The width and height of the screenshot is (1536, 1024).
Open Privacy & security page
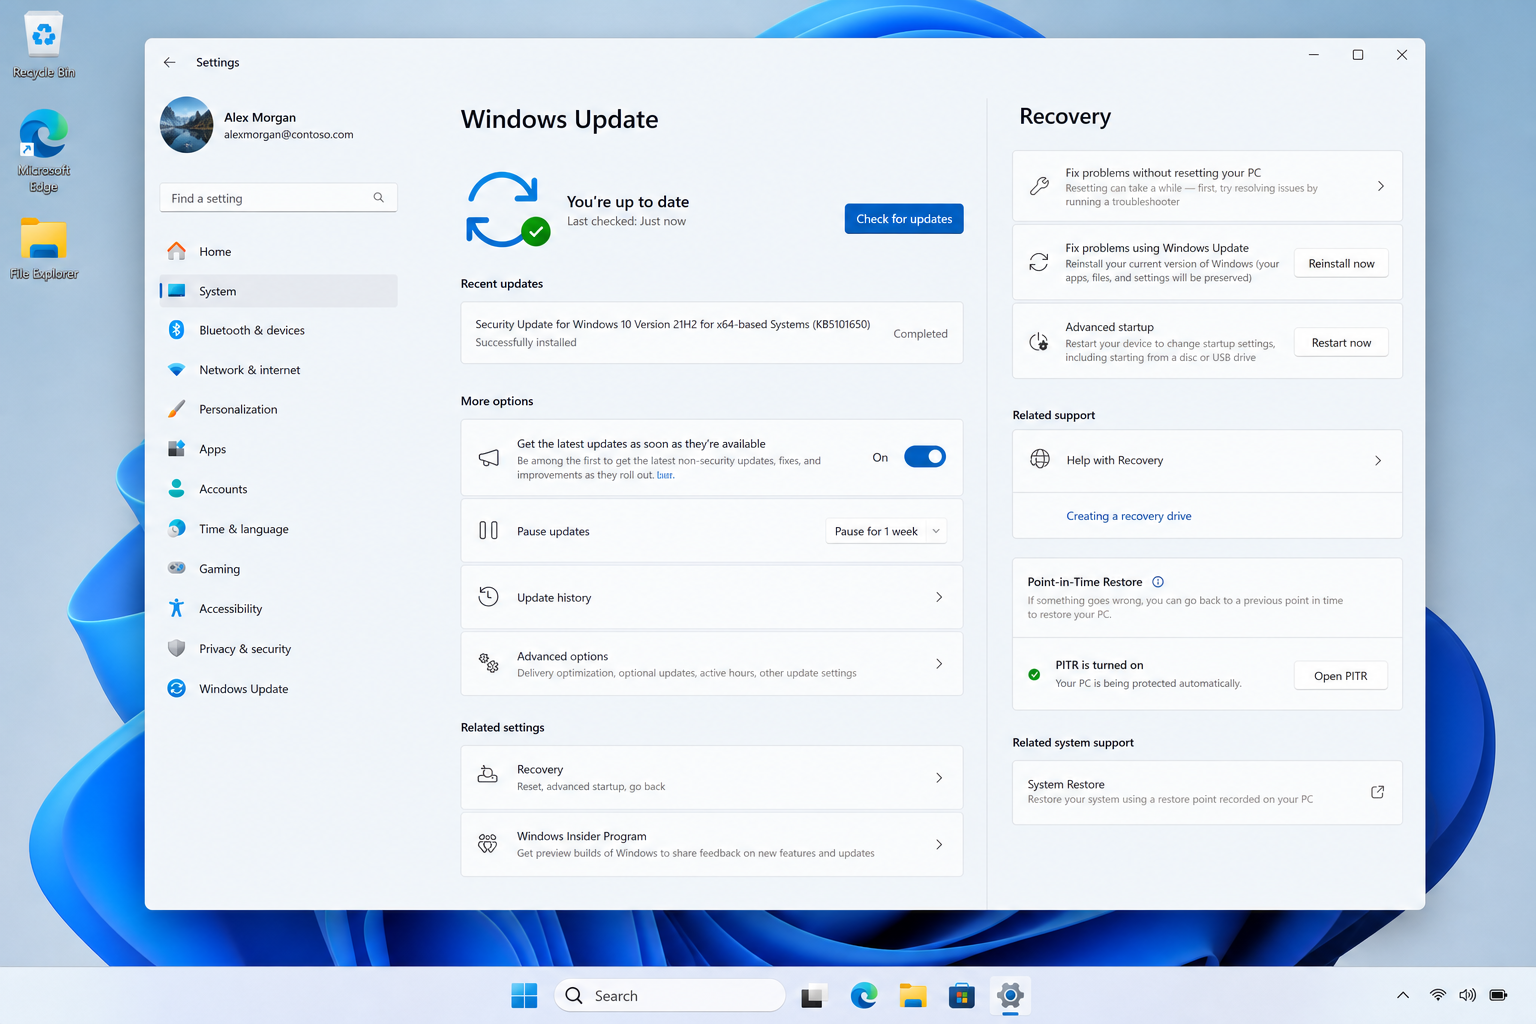(x=279, y=648)
